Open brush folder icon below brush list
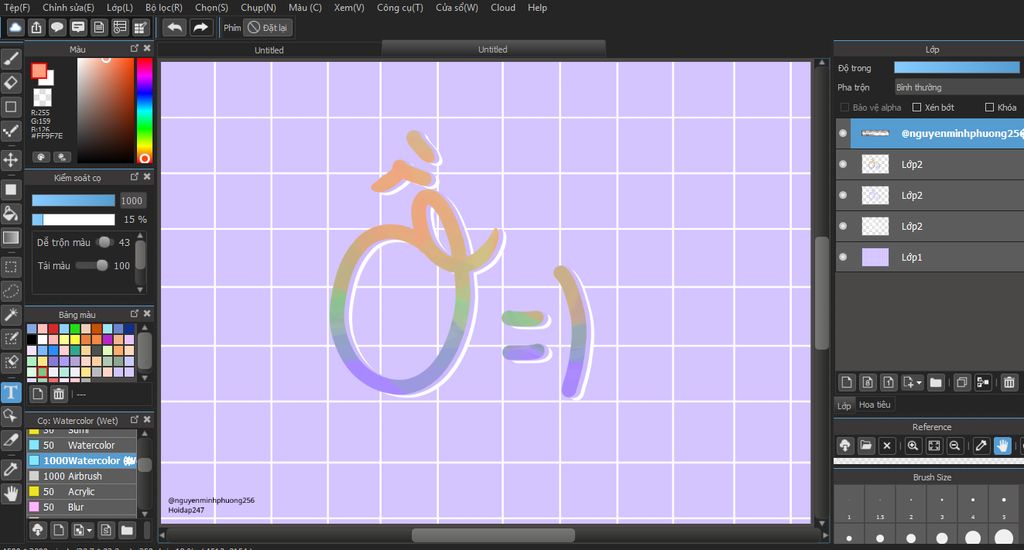This screenshot has height=550, width=1024. [x=127, y=530]
